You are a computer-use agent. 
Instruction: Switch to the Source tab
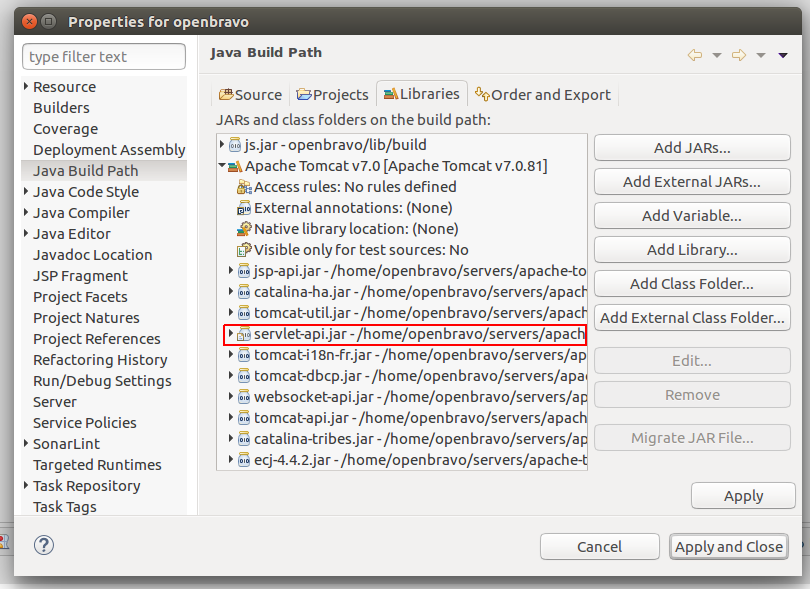tap(250, 95)
